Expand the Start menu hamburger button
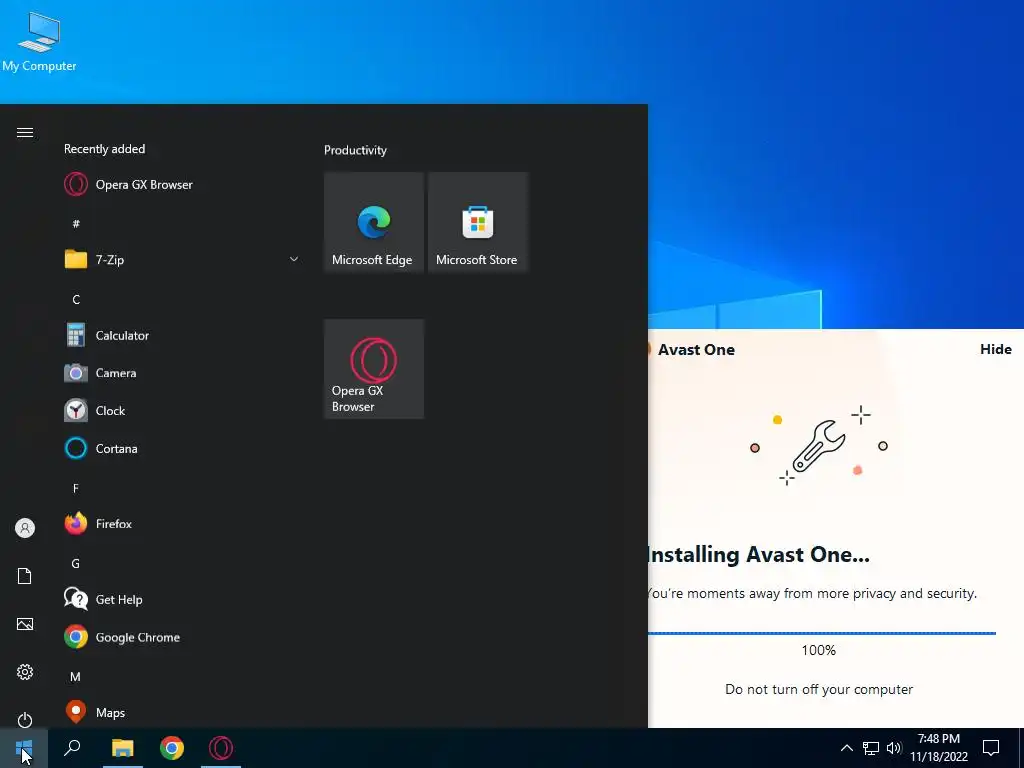 tap(25, 133)
